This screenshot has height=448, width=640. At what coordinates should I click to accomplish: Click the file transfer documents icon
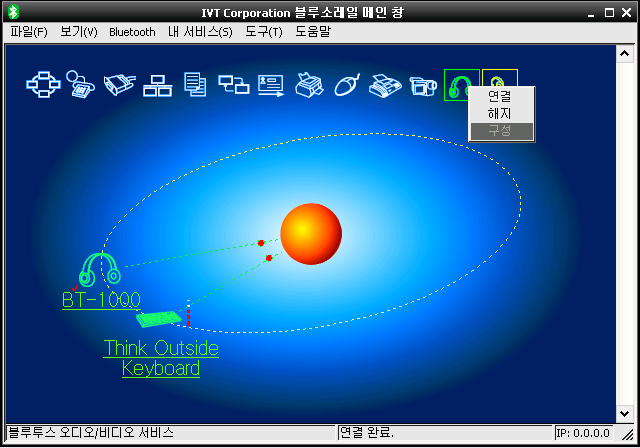tap(195, 84)
